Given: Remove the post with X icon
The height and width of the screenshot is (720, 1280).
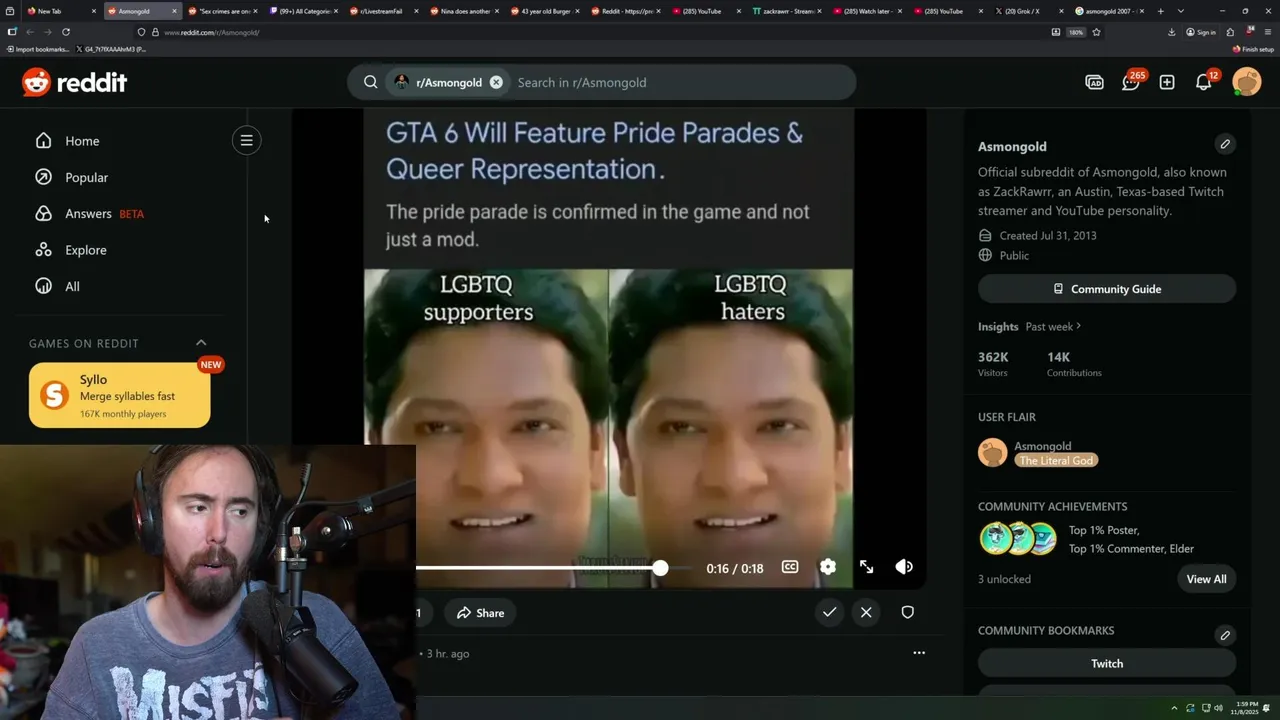Looking at the screenshot, I should tap(866, 612).
